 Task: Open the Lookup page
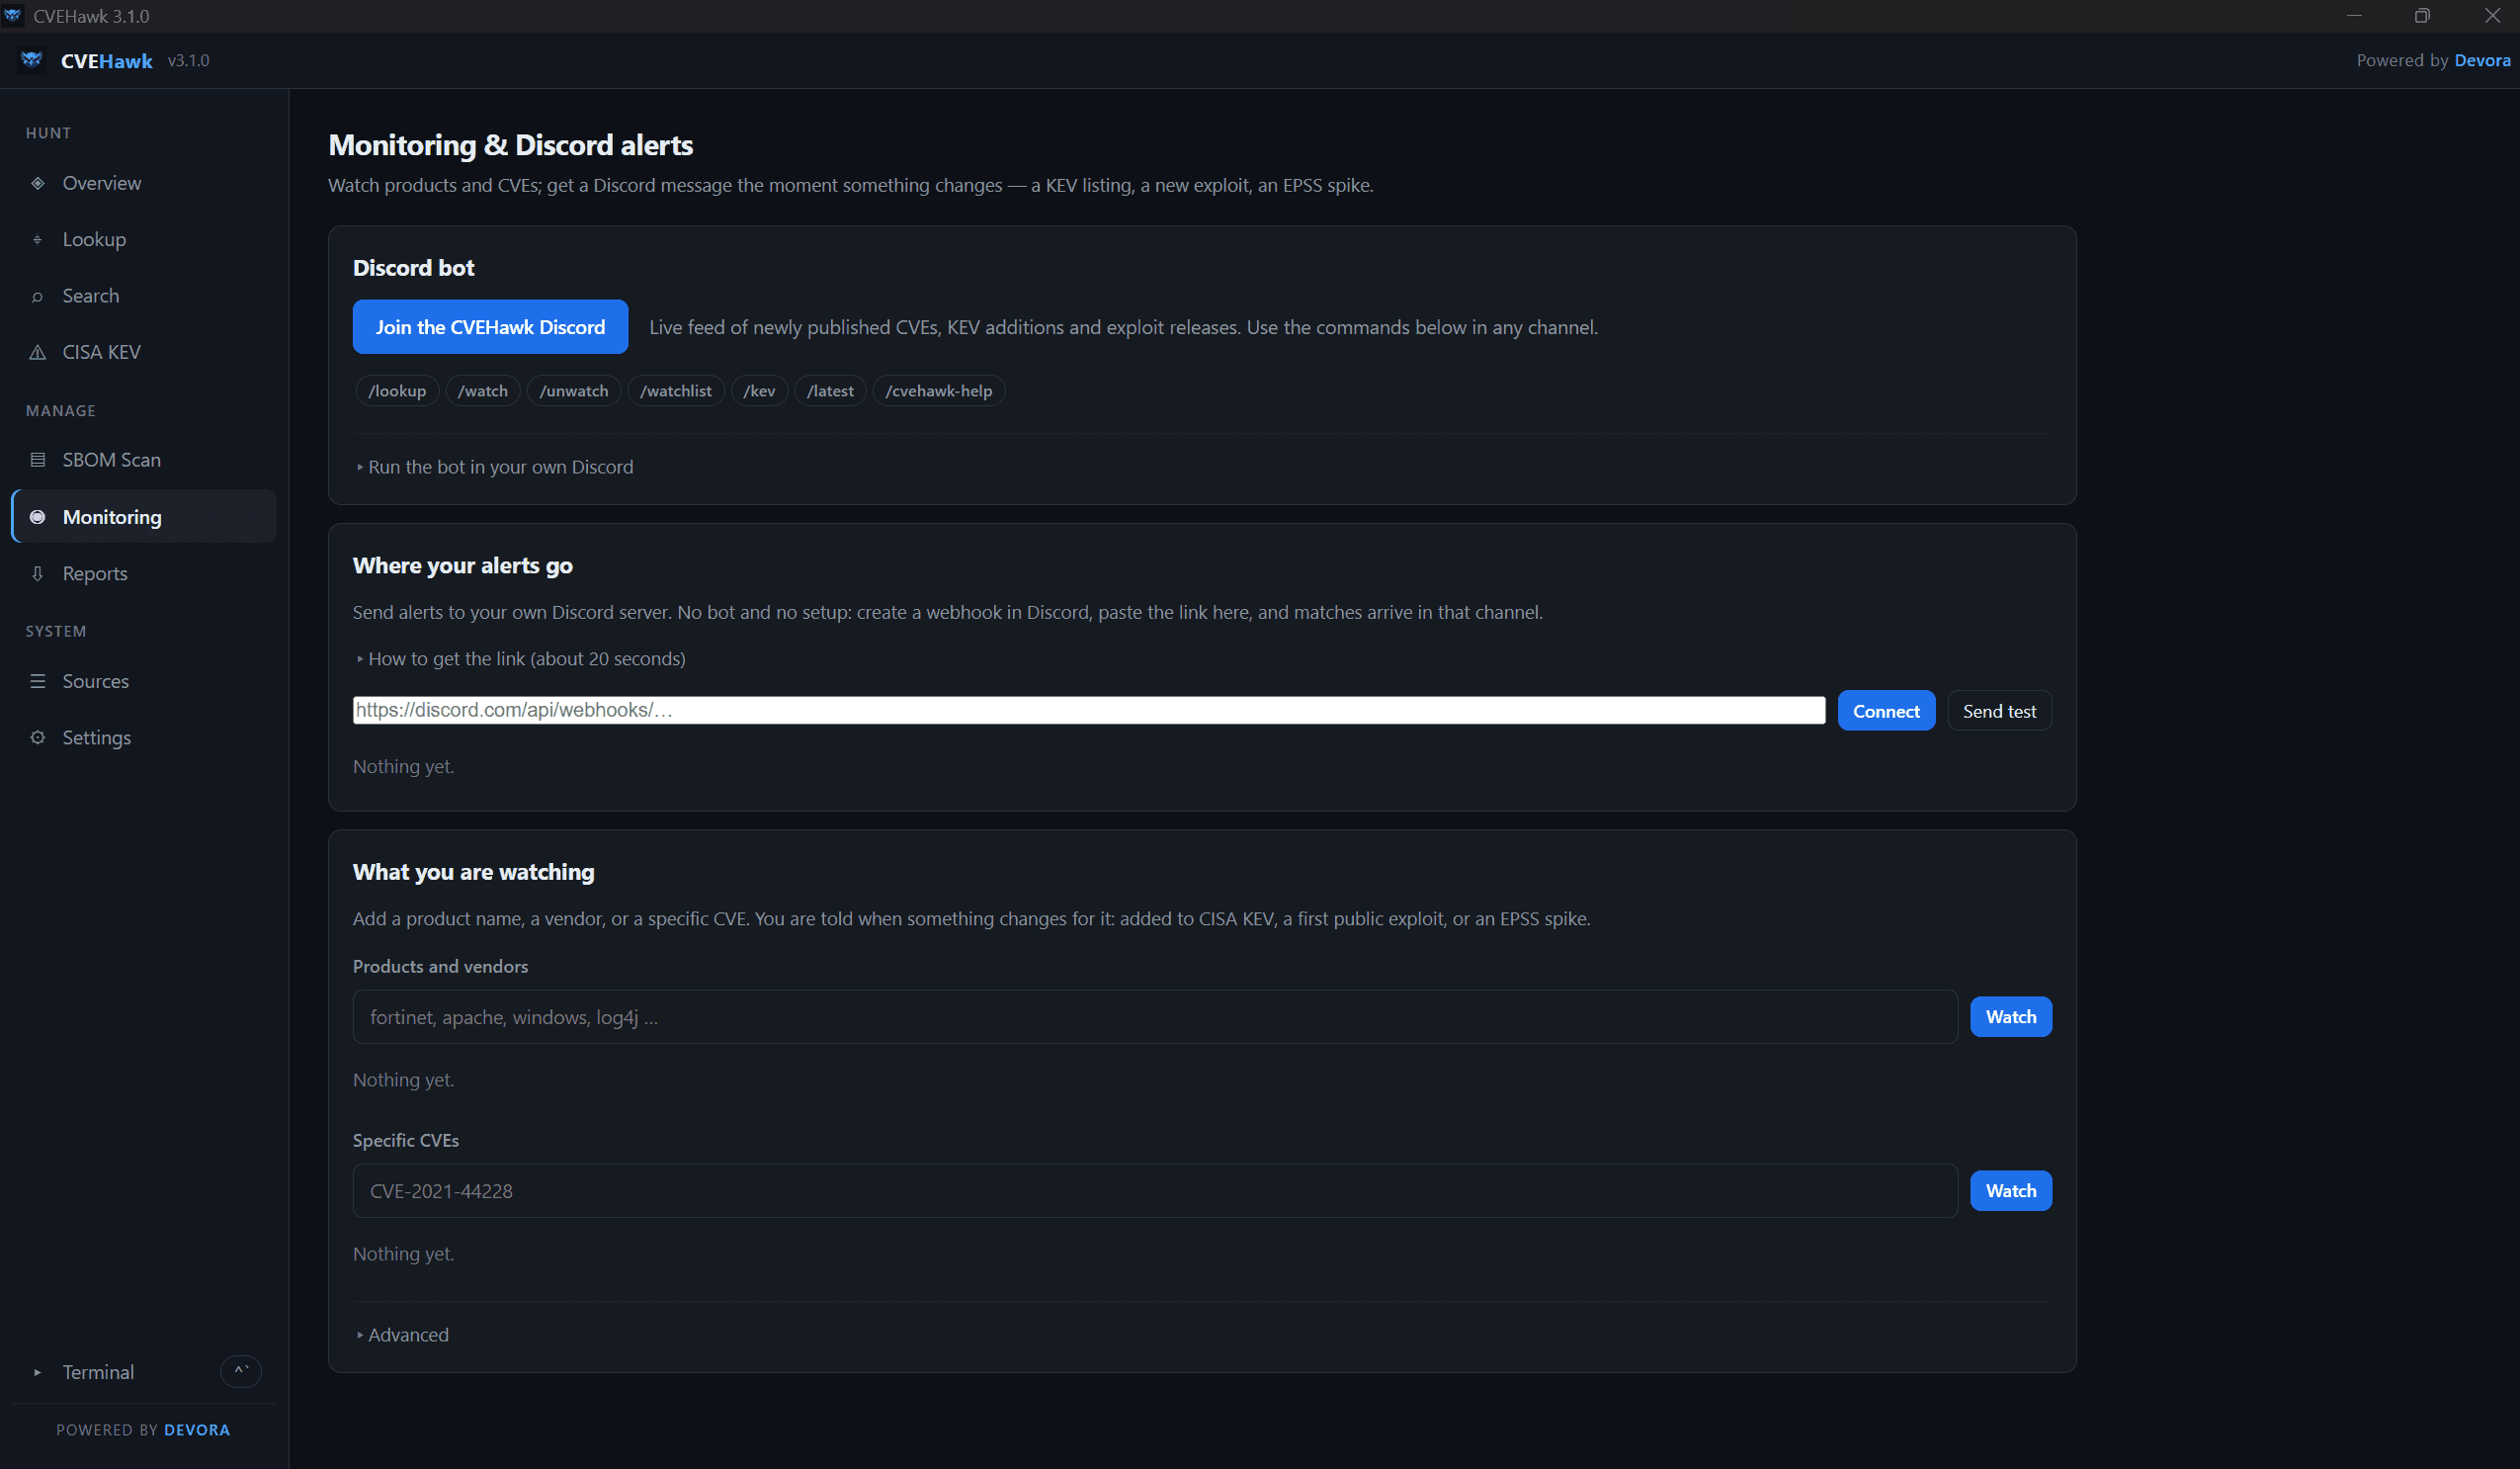pyautogui.click(x=144, y=239)
